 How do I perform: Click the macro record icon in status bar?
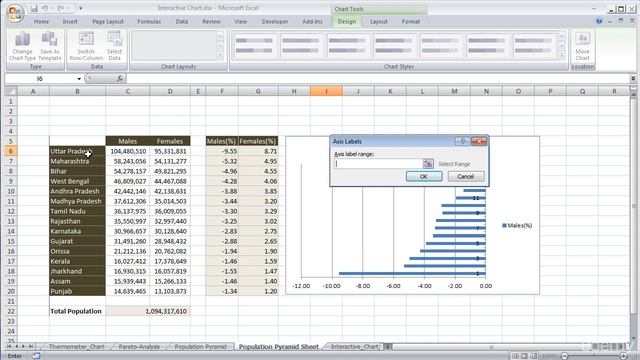coord(36,356)
